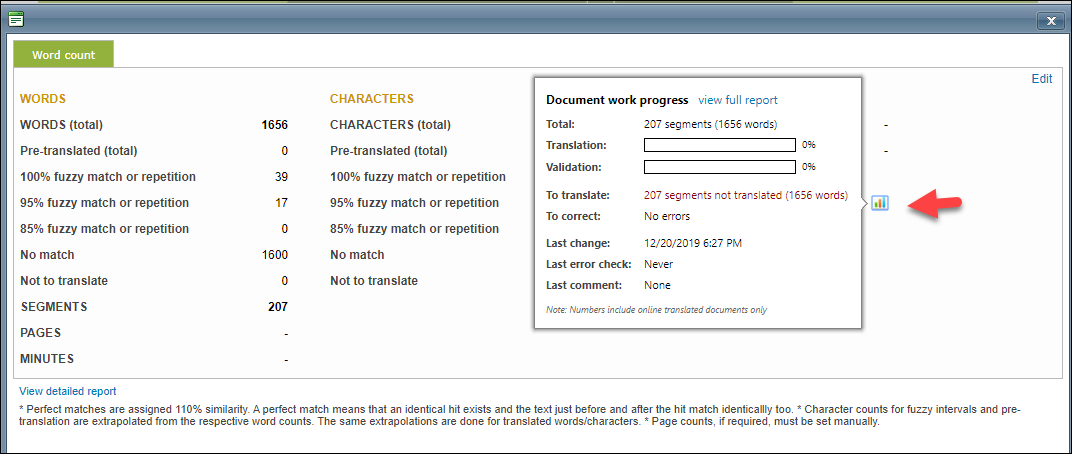Select the Word count tab

click(x=63, y=55)
